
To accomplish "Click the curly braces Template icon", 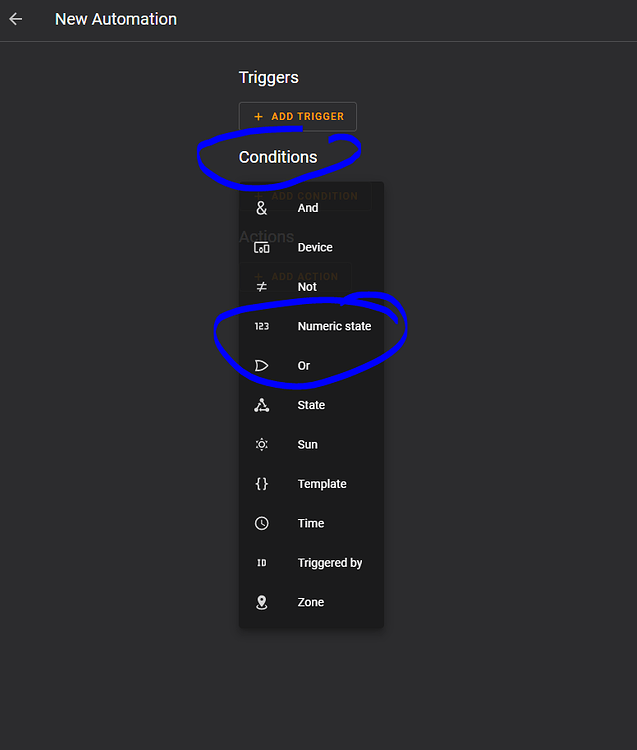I will pos(262,484).
